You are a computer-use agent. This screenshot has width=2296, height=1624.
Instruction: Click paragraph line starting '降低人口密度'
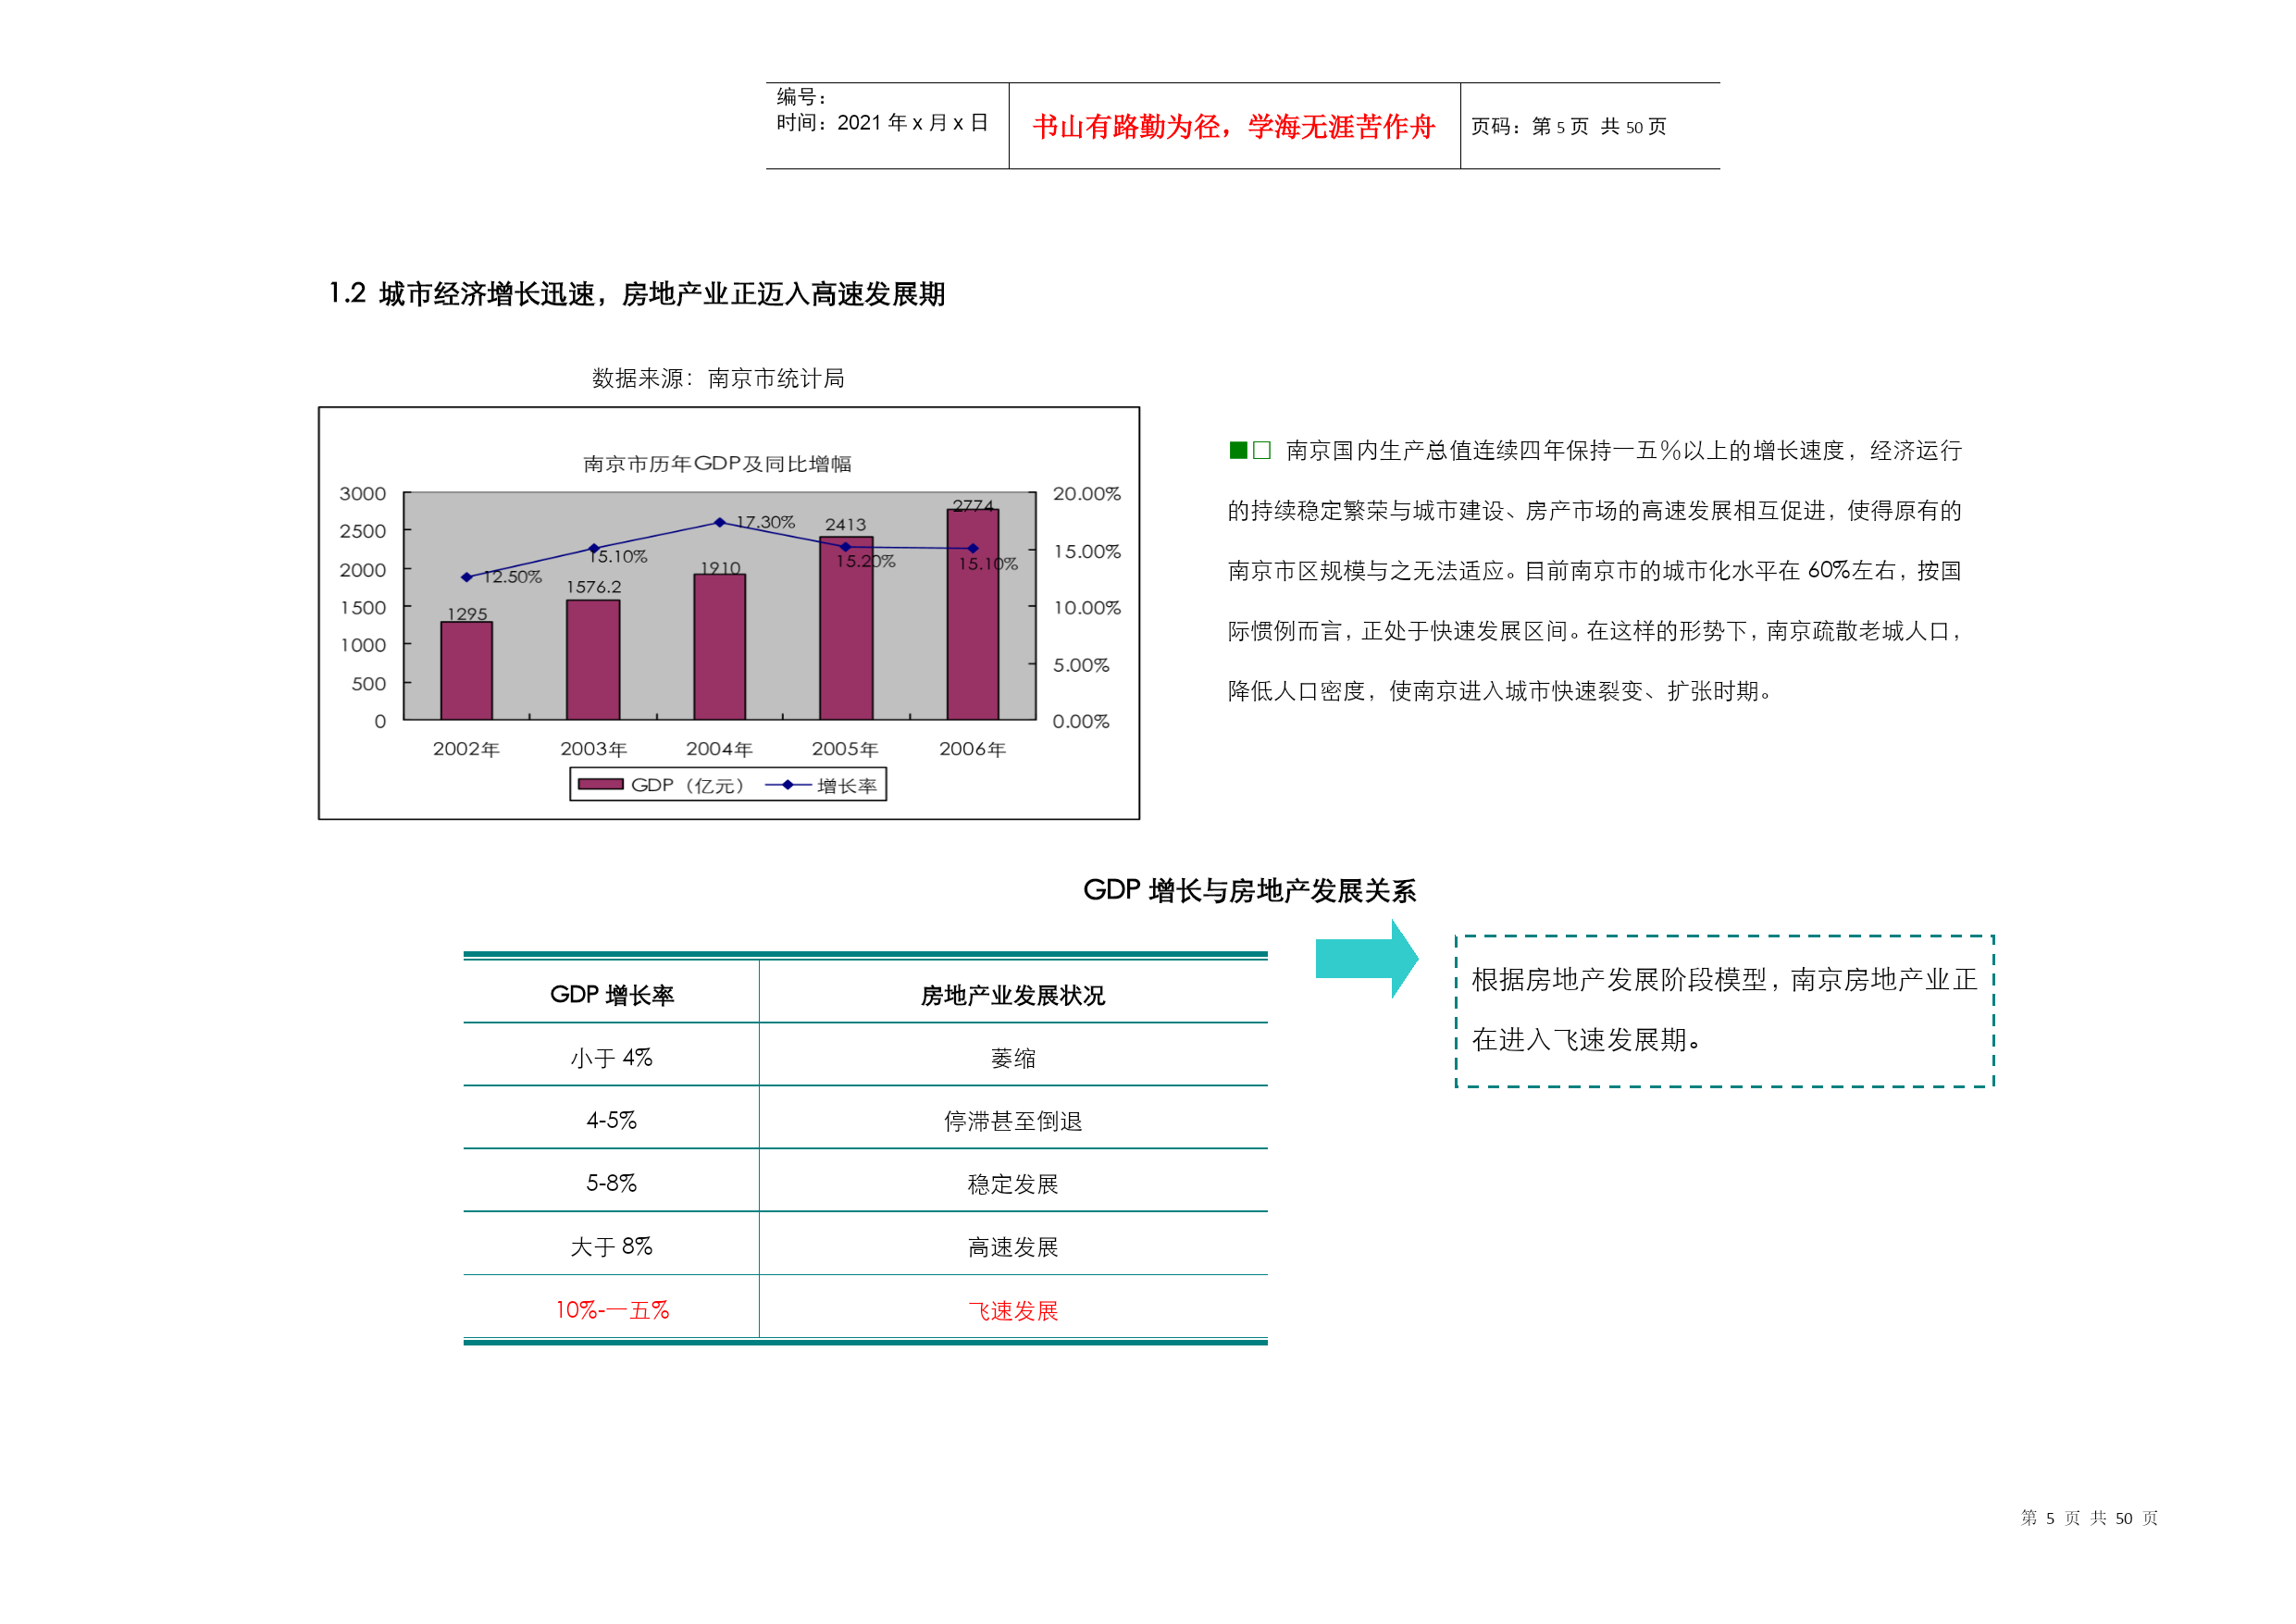click(x=1501, y=690)
